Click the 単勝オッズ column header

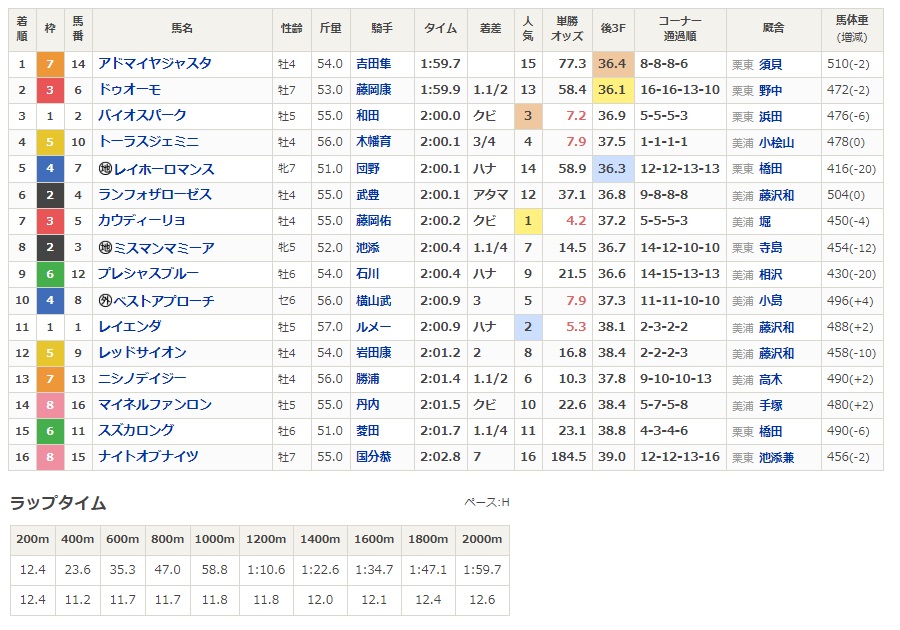[567, 28]
